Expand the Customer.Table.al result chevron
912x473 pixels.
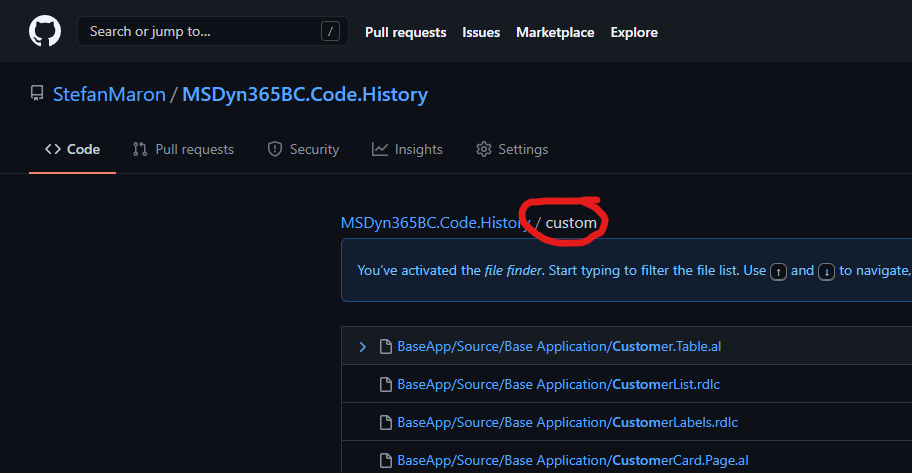tap(362, 347)
